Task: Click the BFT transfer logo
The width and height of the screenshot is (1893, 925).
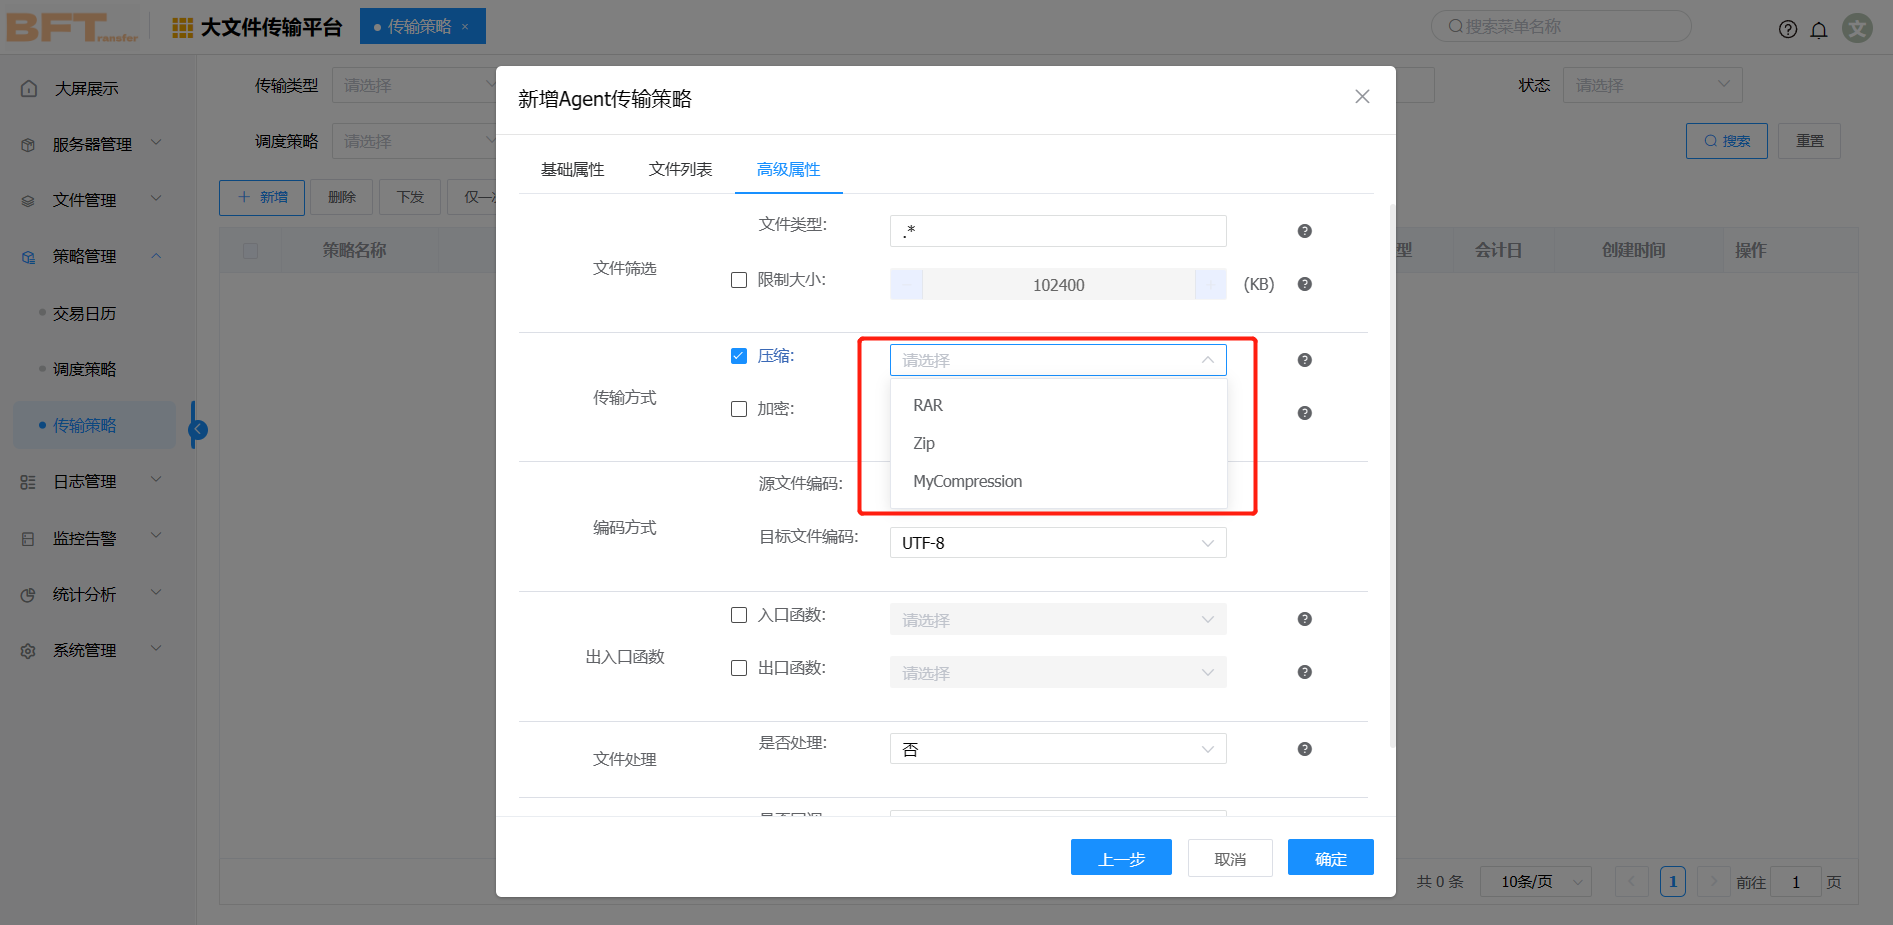Action: 72,27
